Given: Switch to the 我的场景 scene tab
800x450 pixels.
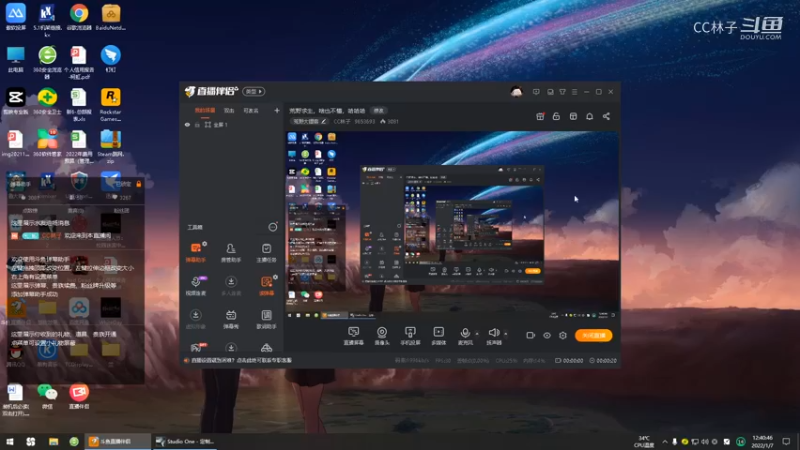Looking at the screenshot, I should point(205,111).
